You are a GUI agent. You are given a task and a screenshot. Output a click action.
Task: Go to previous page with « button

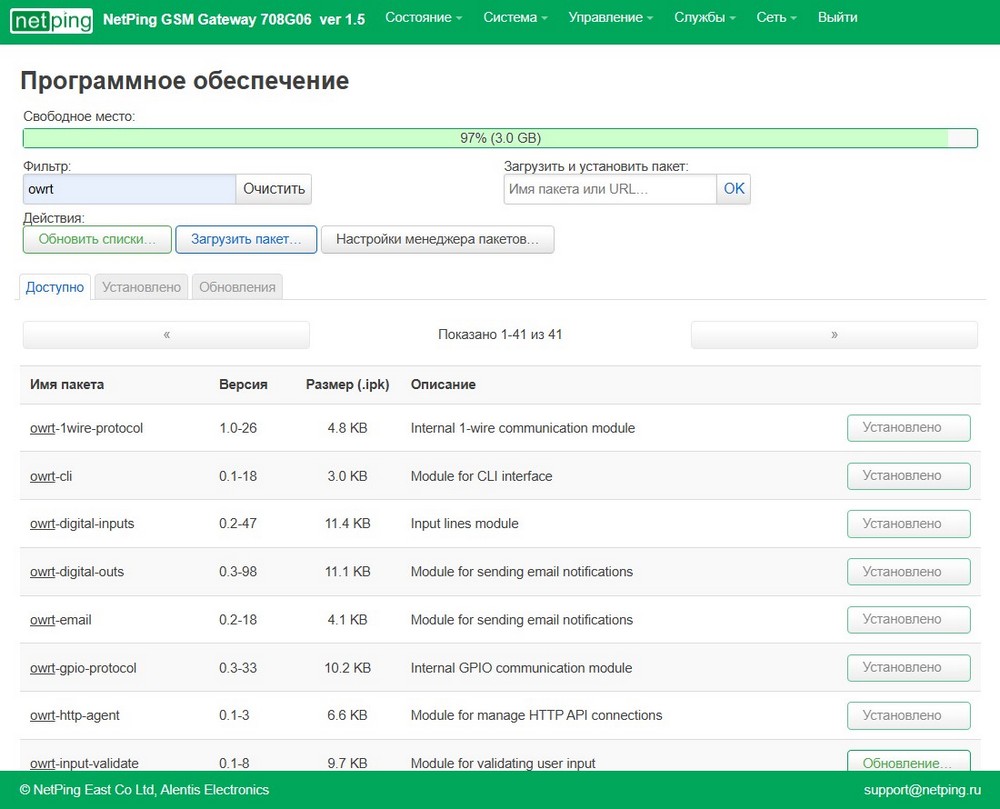[166, 335]
